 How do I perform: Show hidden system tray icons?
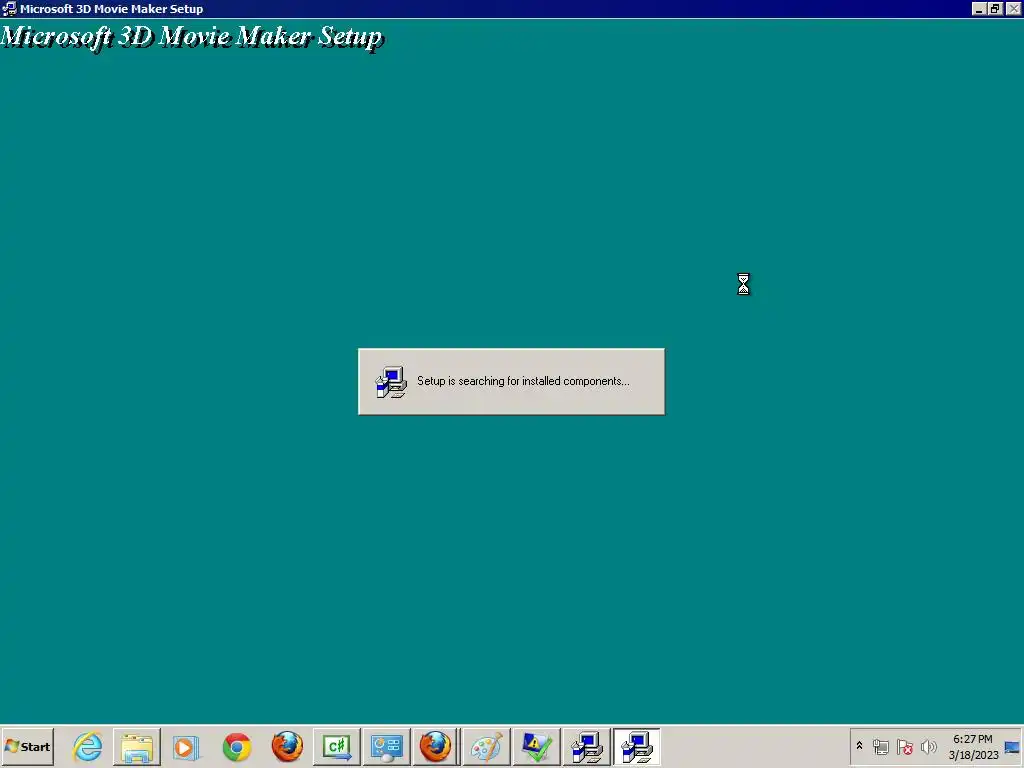[x=859, y=746]
